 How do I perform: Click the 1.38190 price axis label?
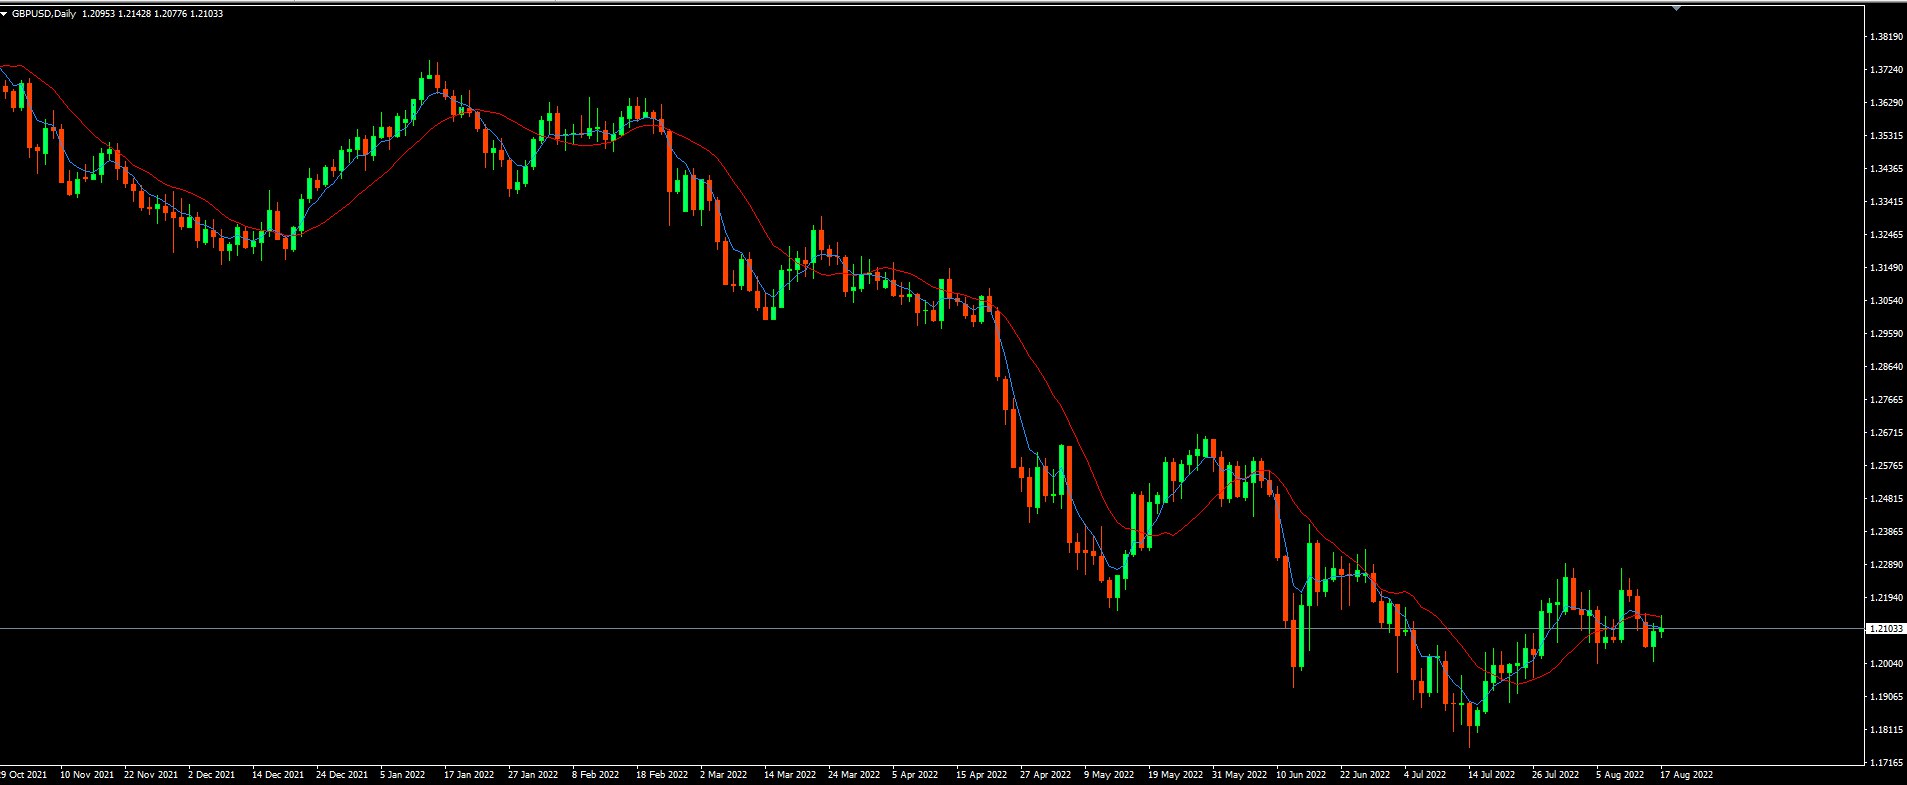pos(1885,37)
